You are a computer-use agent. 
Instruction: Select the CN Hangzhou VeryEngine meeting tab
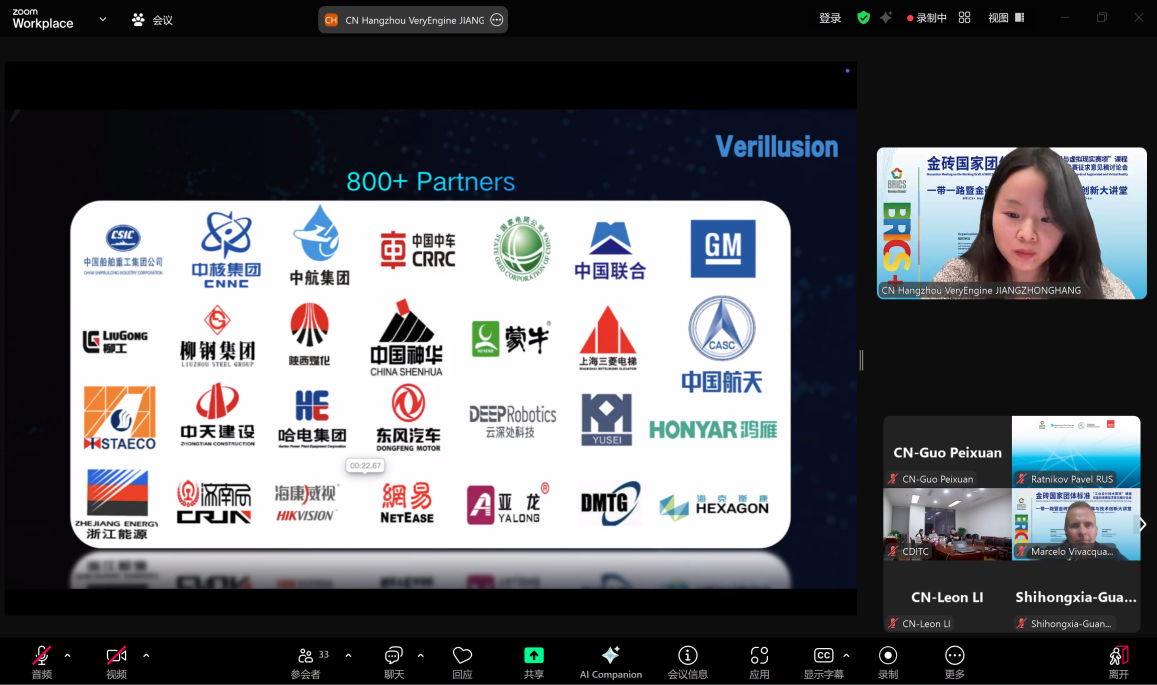tap(412, 20)
